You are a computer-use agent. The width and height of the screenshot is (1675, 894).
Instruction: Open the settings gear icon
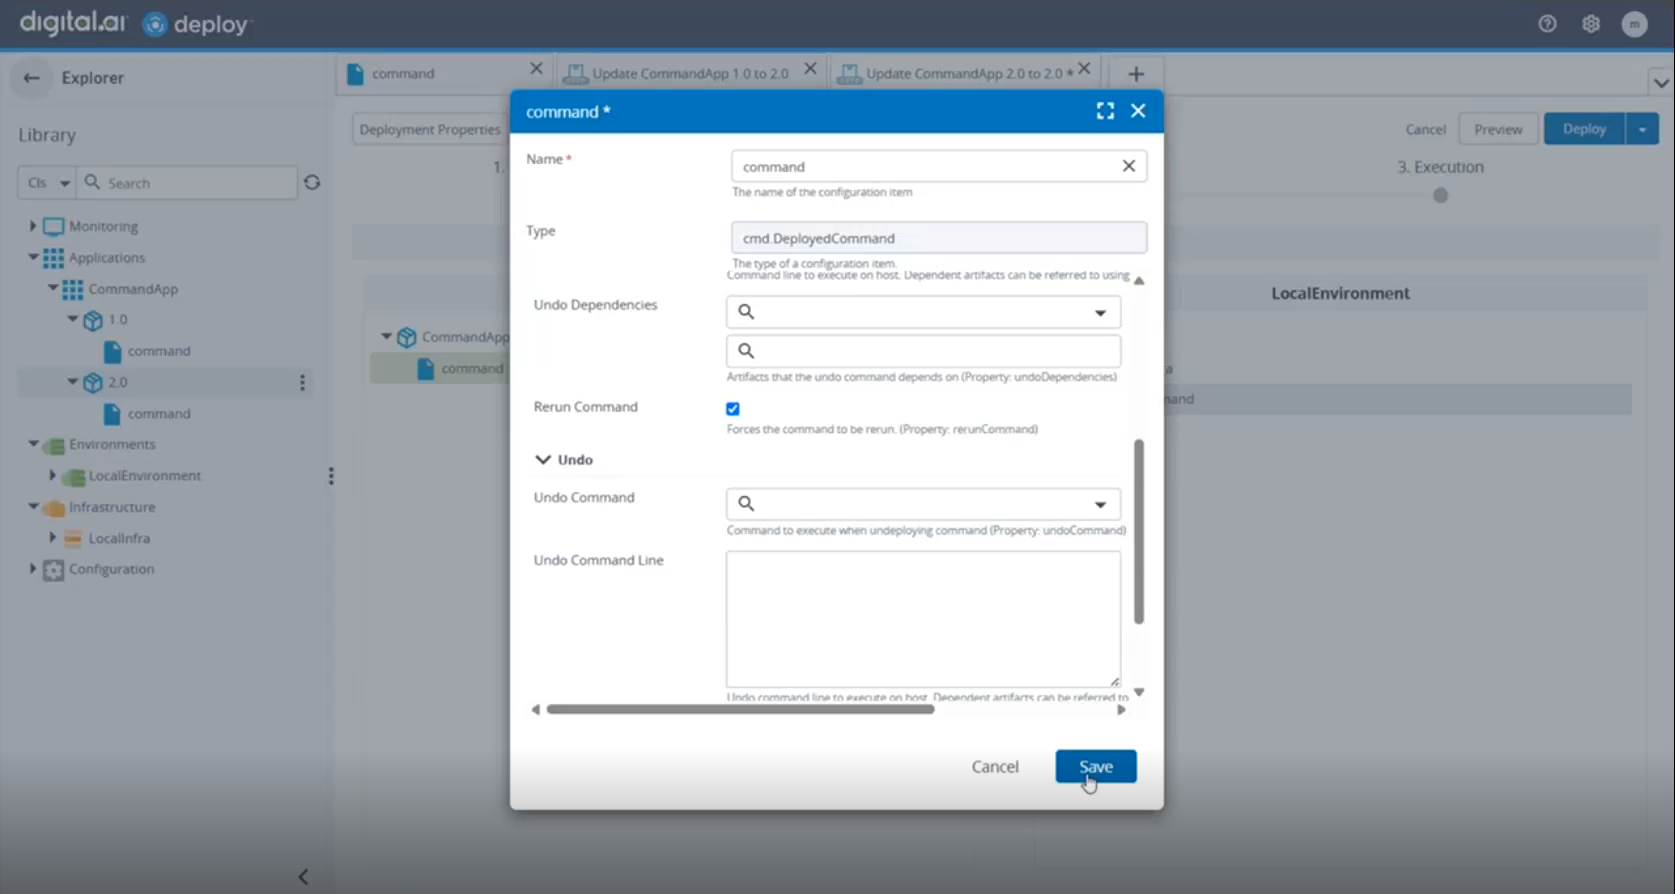[1591, 24]
